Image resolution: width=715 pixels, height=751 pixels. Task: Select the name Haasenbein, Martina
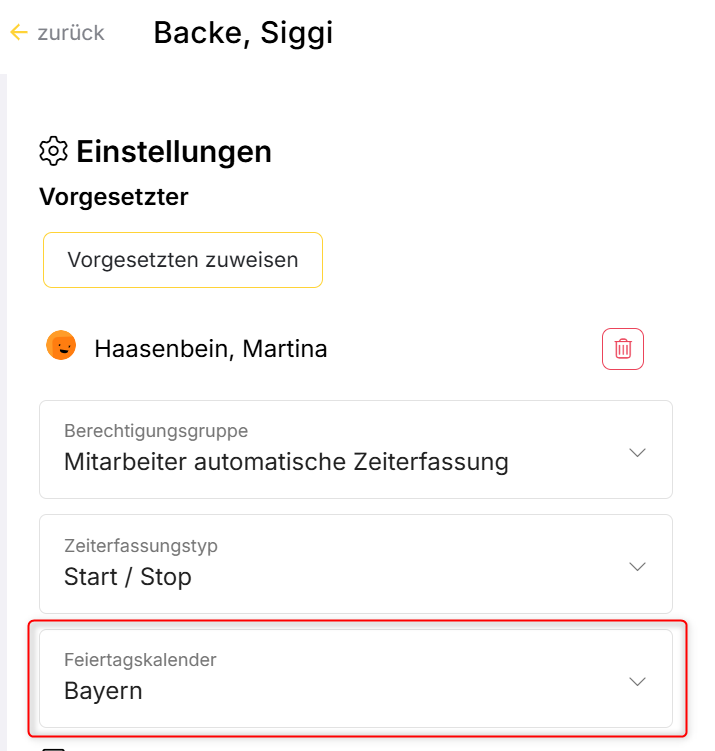(210, 349)
